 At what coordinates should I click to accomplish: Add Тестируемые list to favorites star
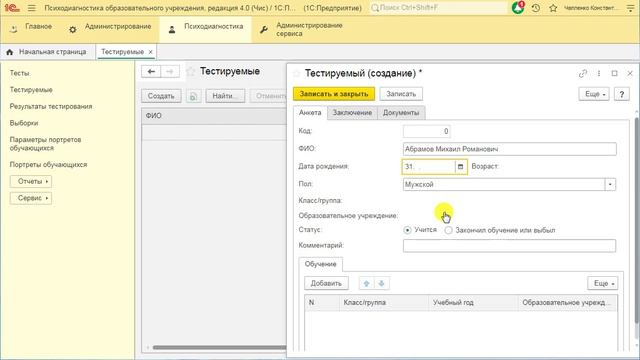coord(191,72)
